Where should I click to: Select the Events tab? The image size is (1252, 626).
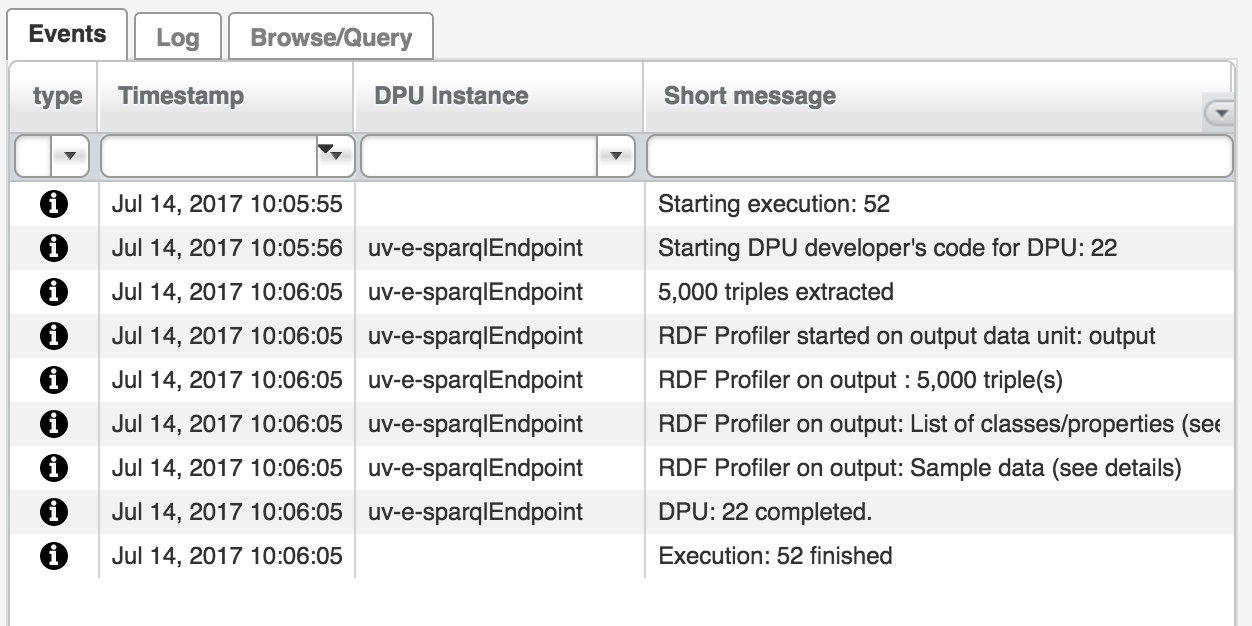(x=67, y=34)
